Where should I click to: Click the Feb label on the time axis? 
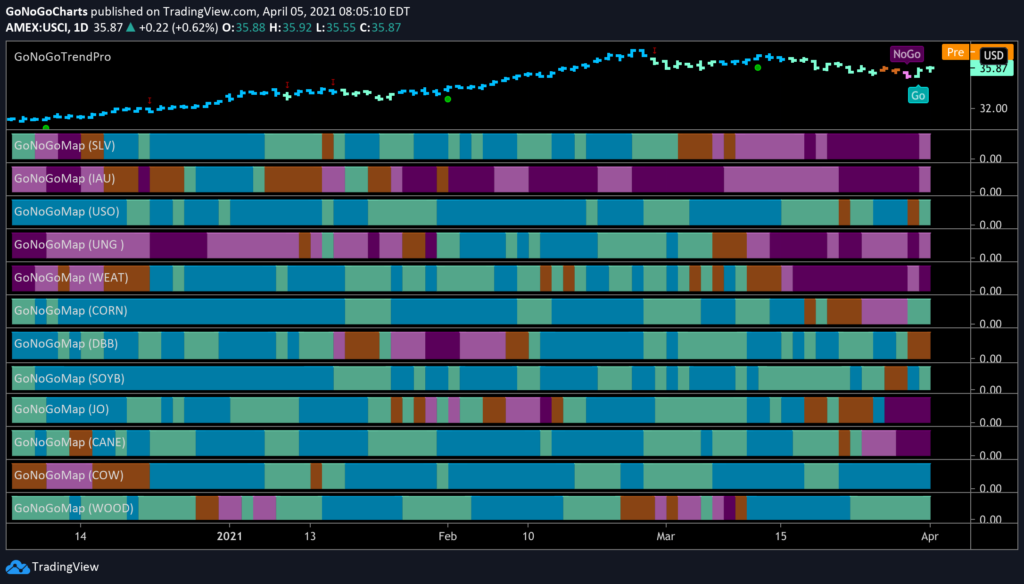click(x=447, y=536)
